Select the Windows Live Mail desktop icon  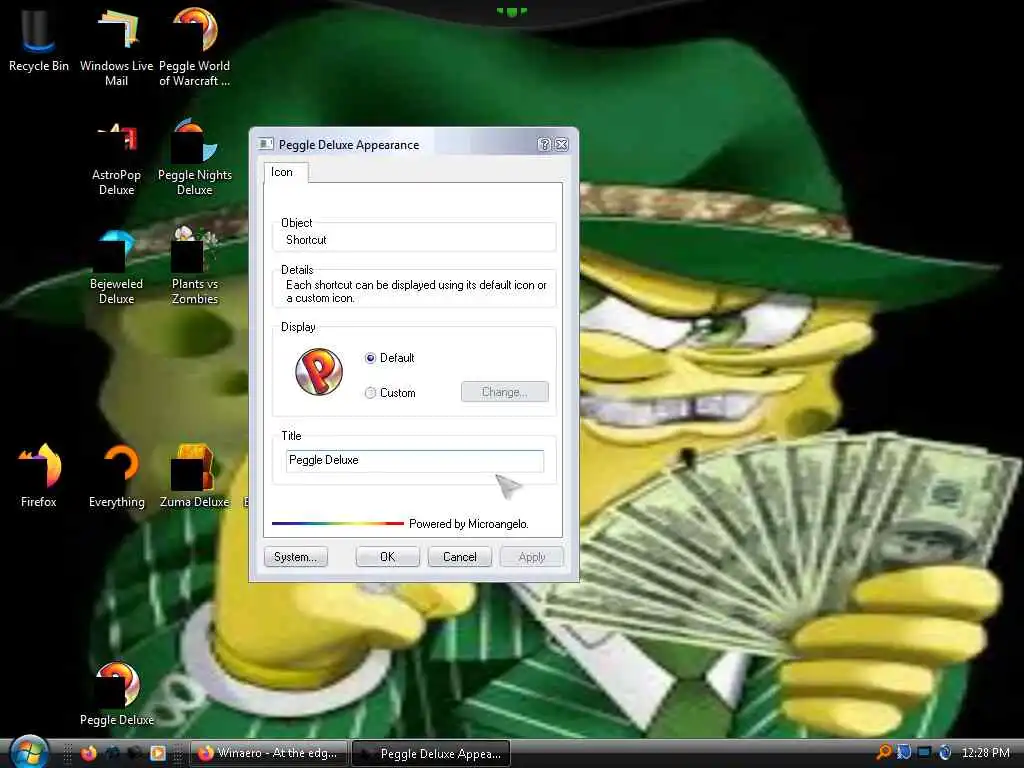pos(116,47)
